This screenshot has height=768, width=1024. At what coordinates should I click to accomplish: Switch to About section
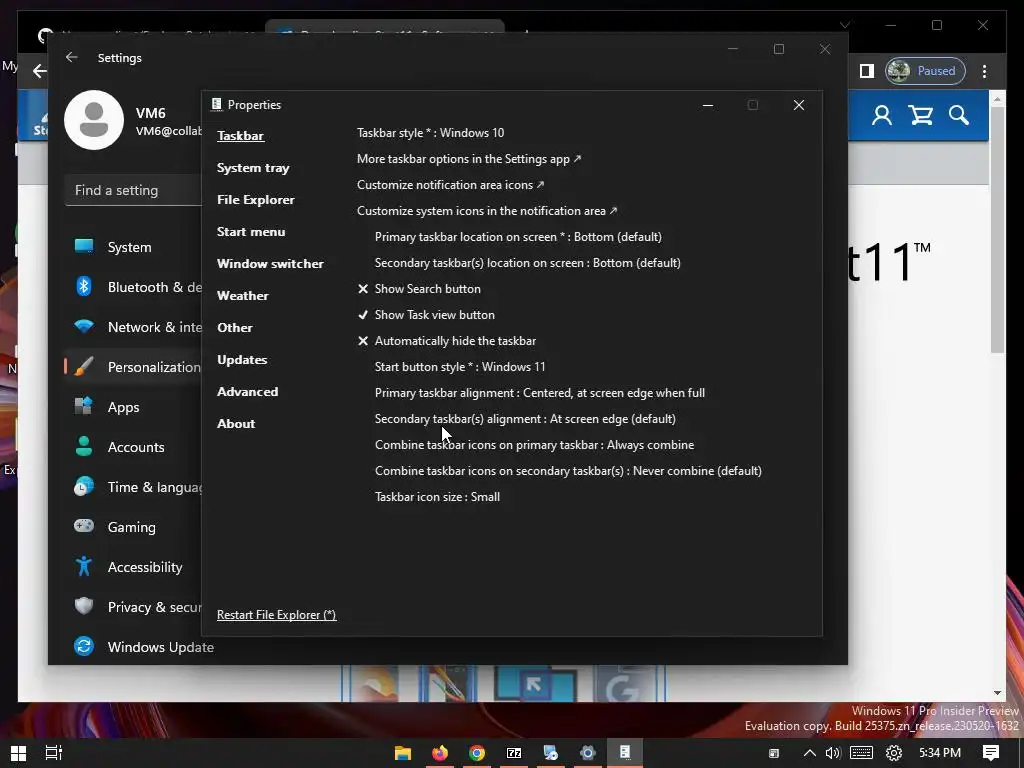(x=236, y=424)
